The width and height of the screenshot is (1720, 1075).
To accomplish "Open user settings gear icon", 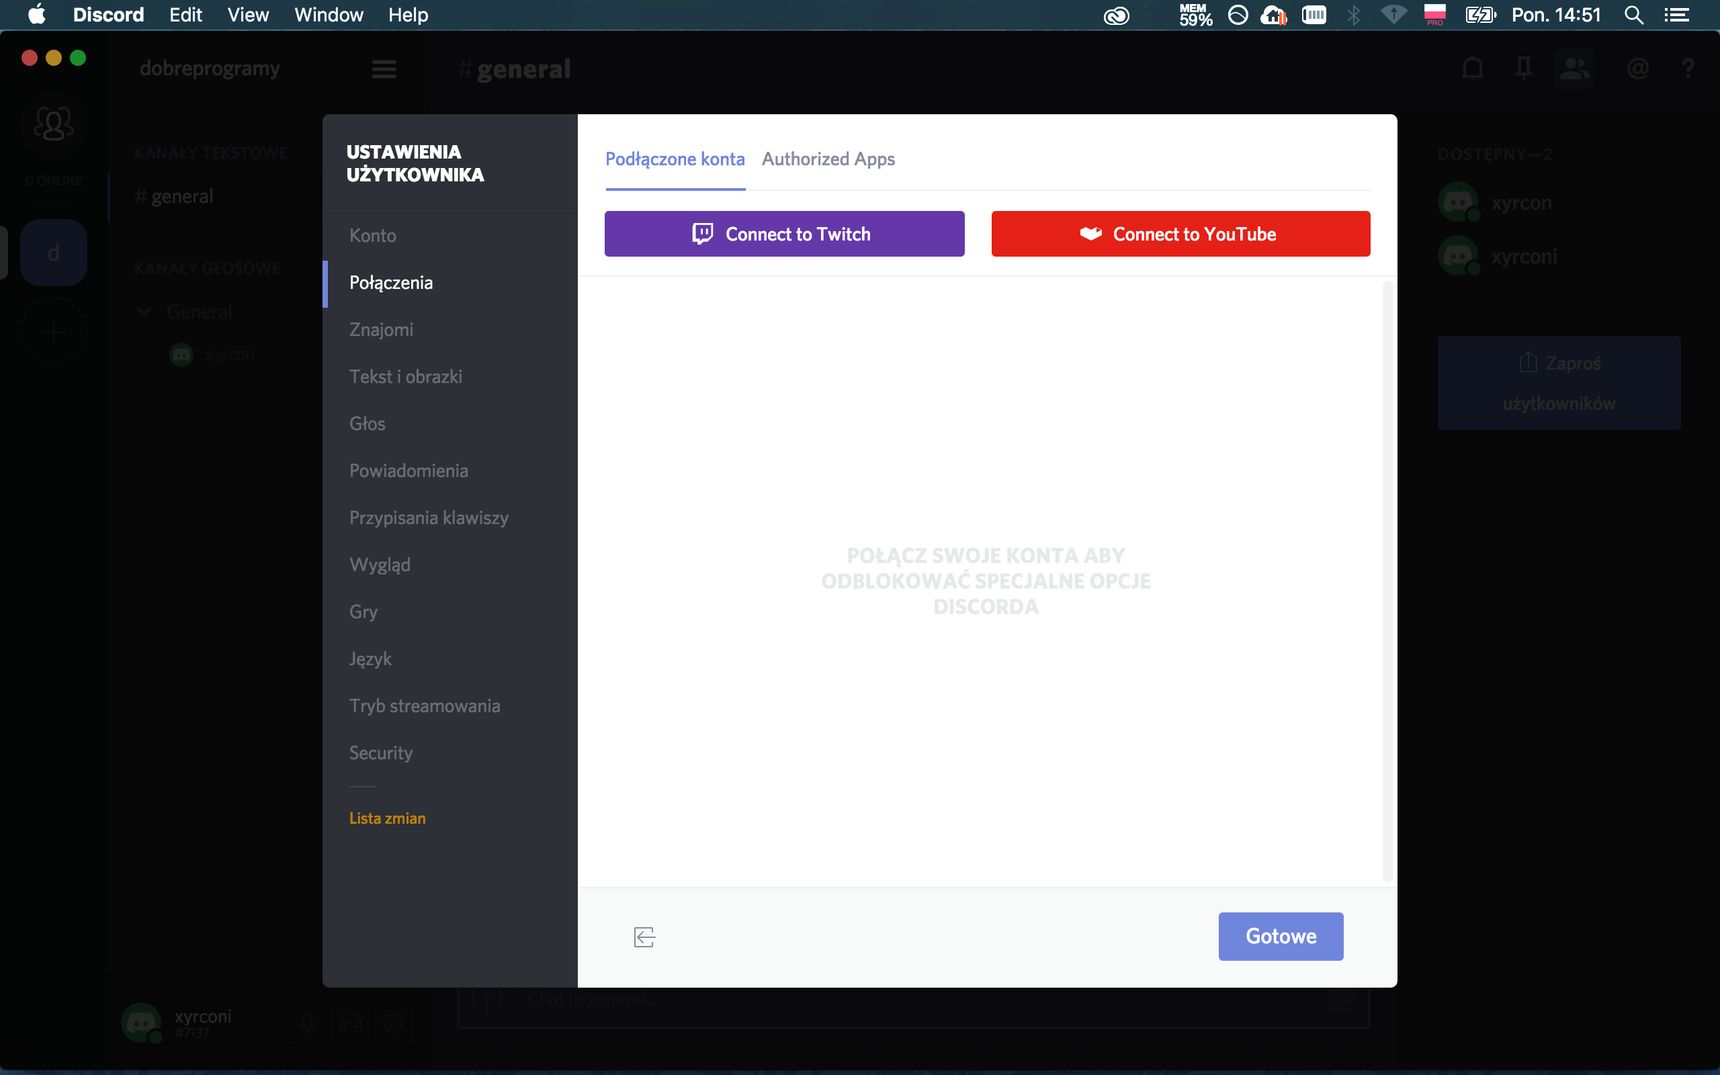I will click(x=394, y=1022).
